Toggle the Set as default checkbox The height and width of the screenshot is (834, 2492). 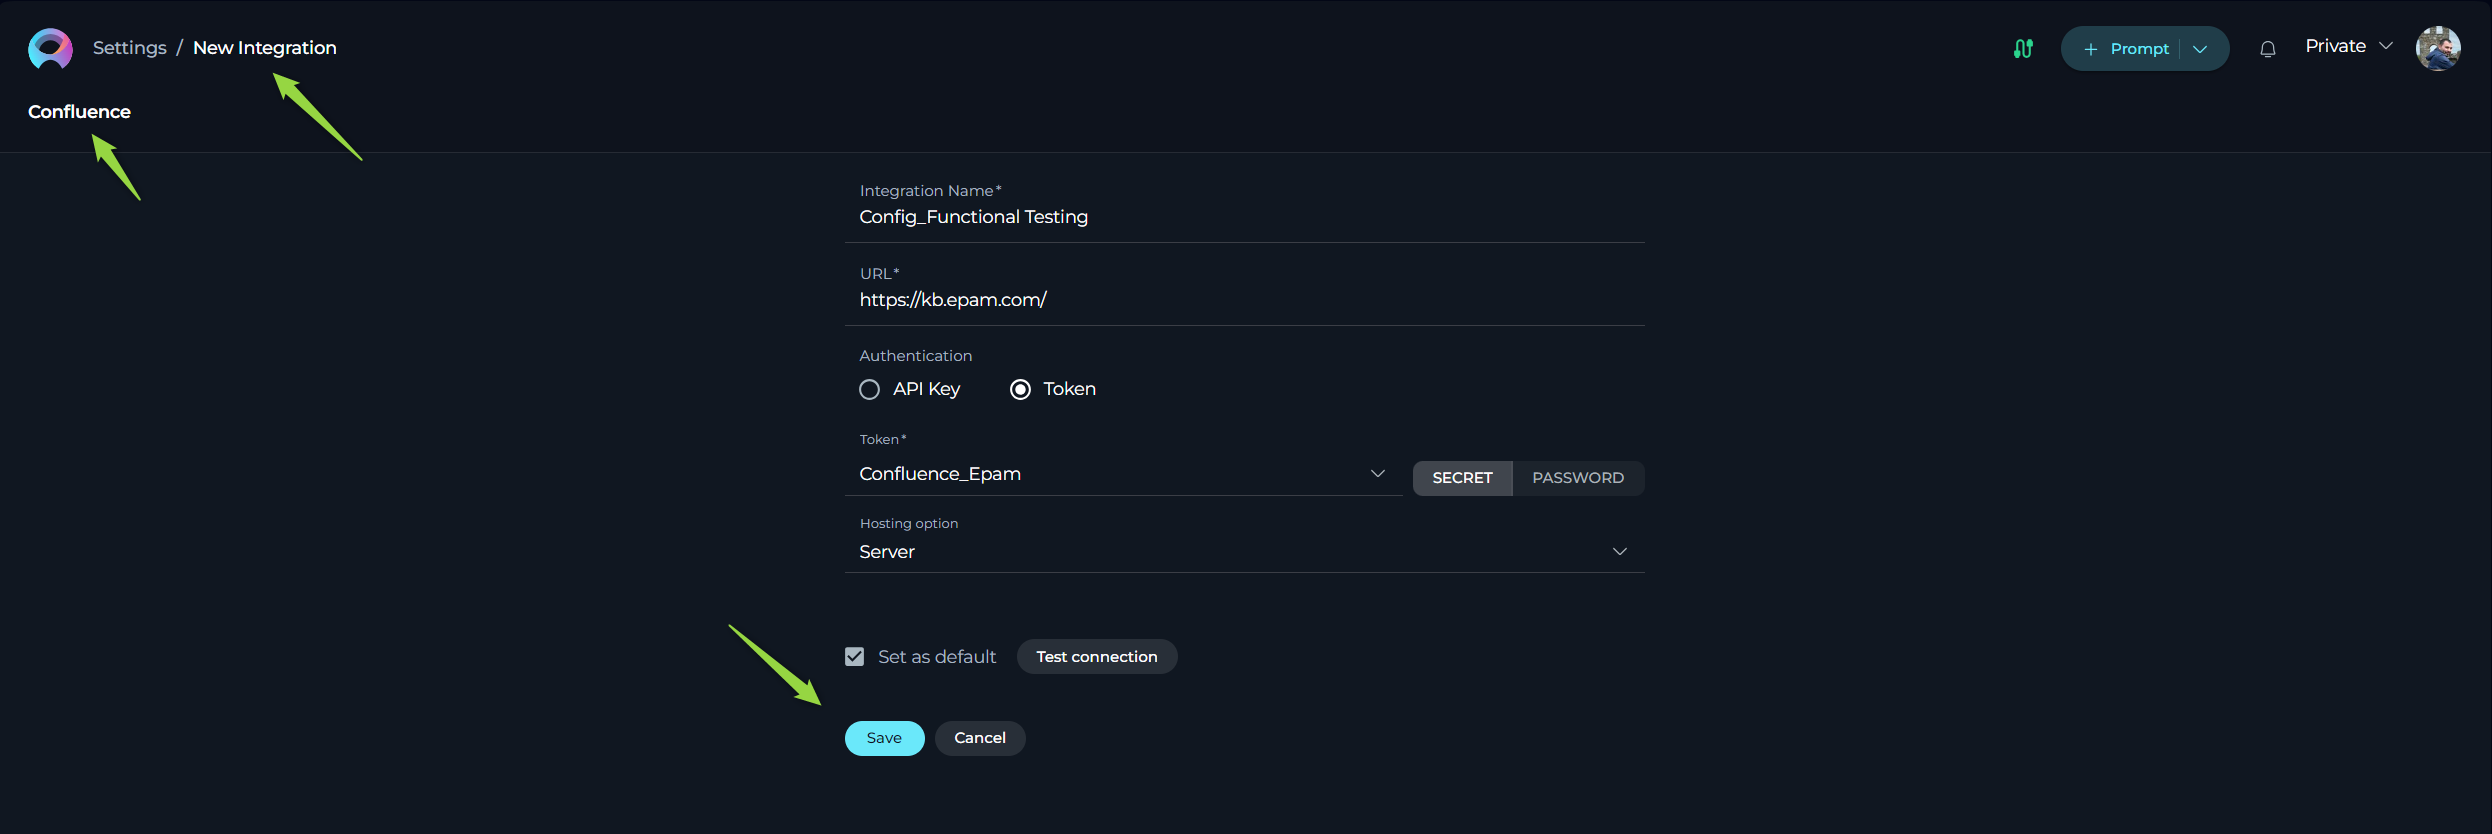[854, 657]
